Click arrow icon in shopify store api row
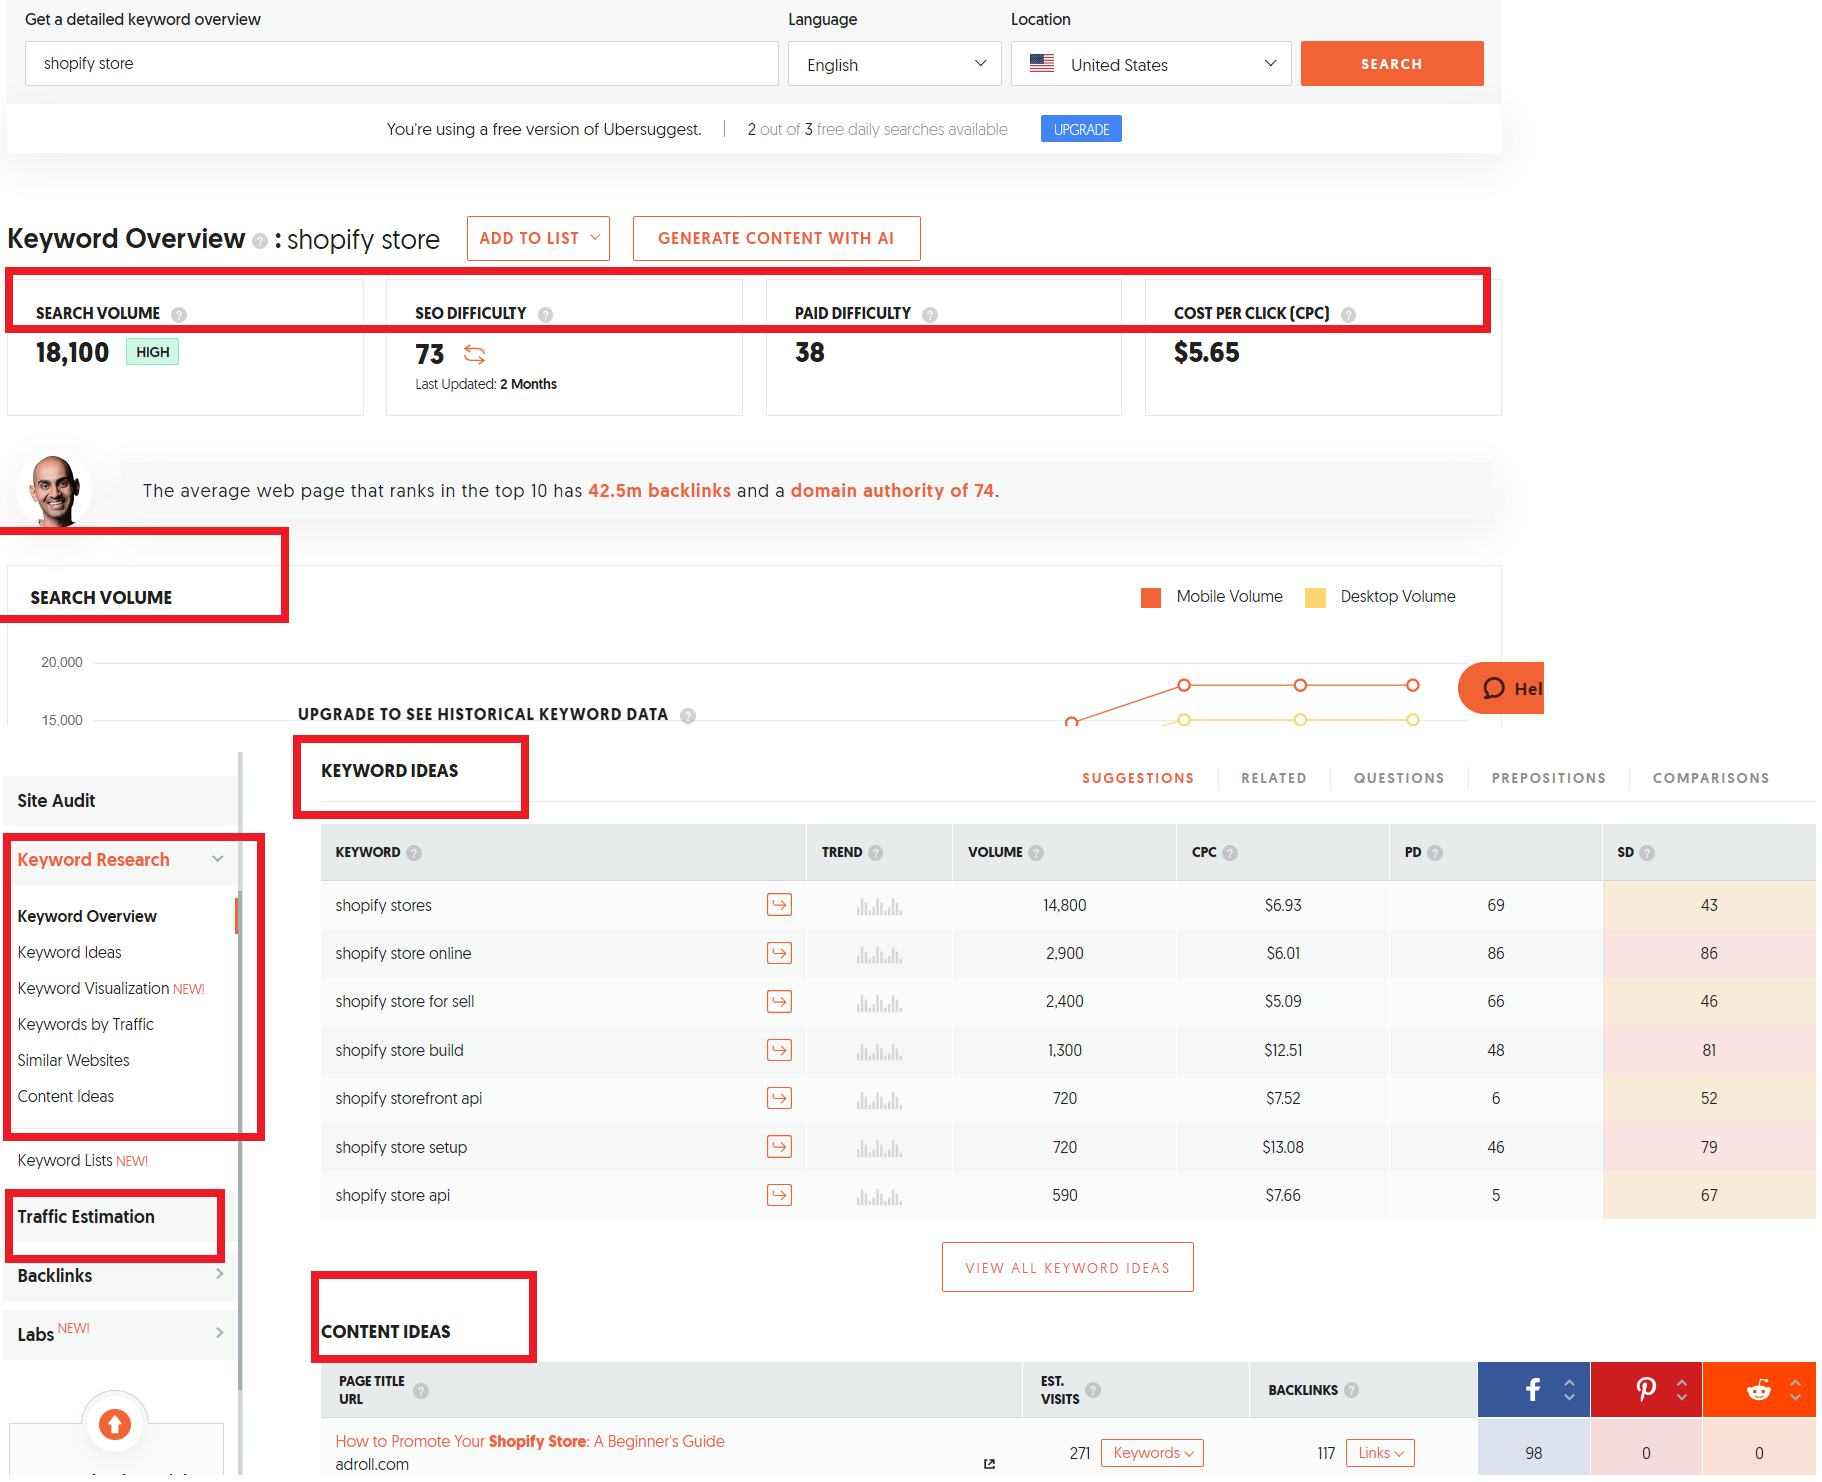The height and width of the screenshot is (1482, 1822). tap(779, 1195)
